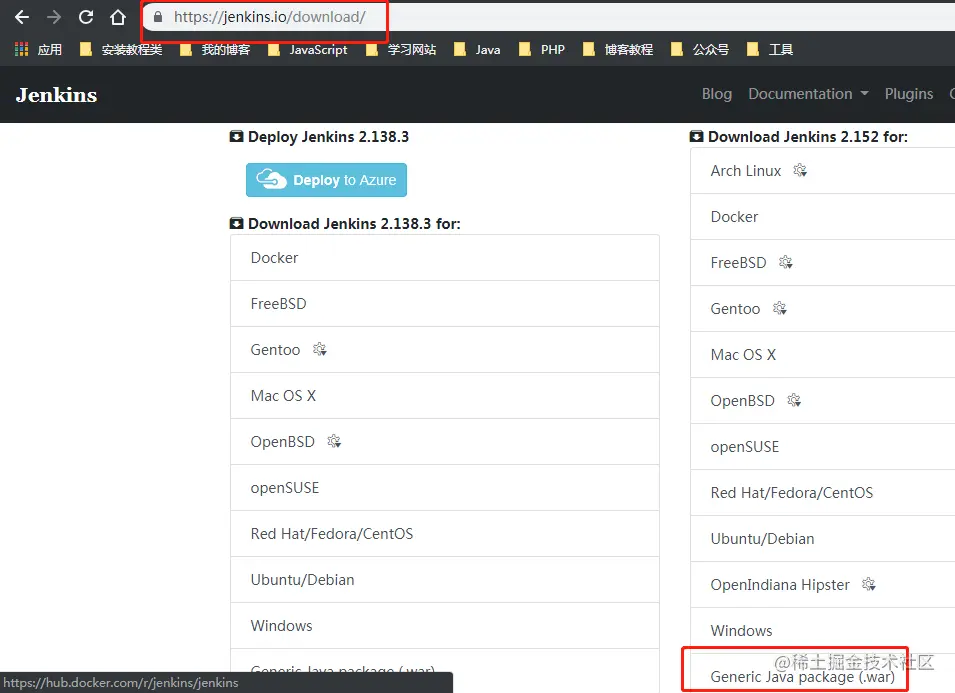Screen dimensions: 955x693
Task: Select OpenBSD under Jenkins 2.152
Action: click(823, 401)
